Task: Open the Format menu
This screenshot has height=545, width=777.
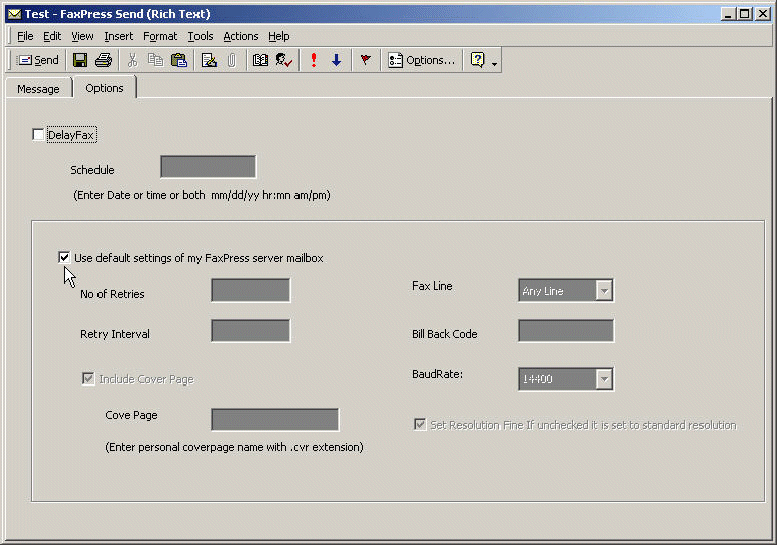Action: (160, 36)
